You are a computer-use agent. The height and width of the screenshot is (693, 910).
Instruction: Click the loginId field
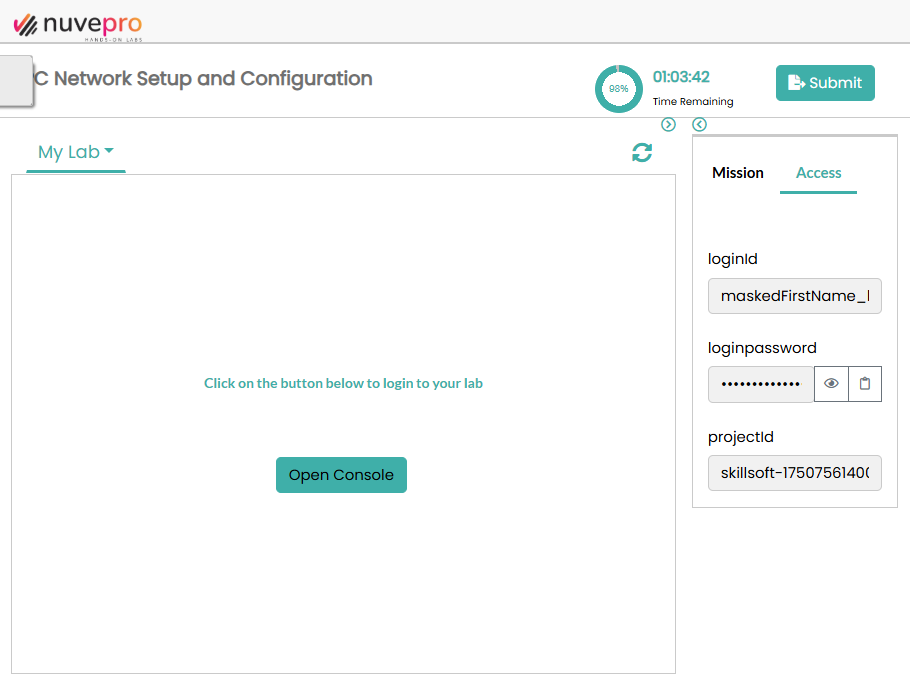click(794, 296)
